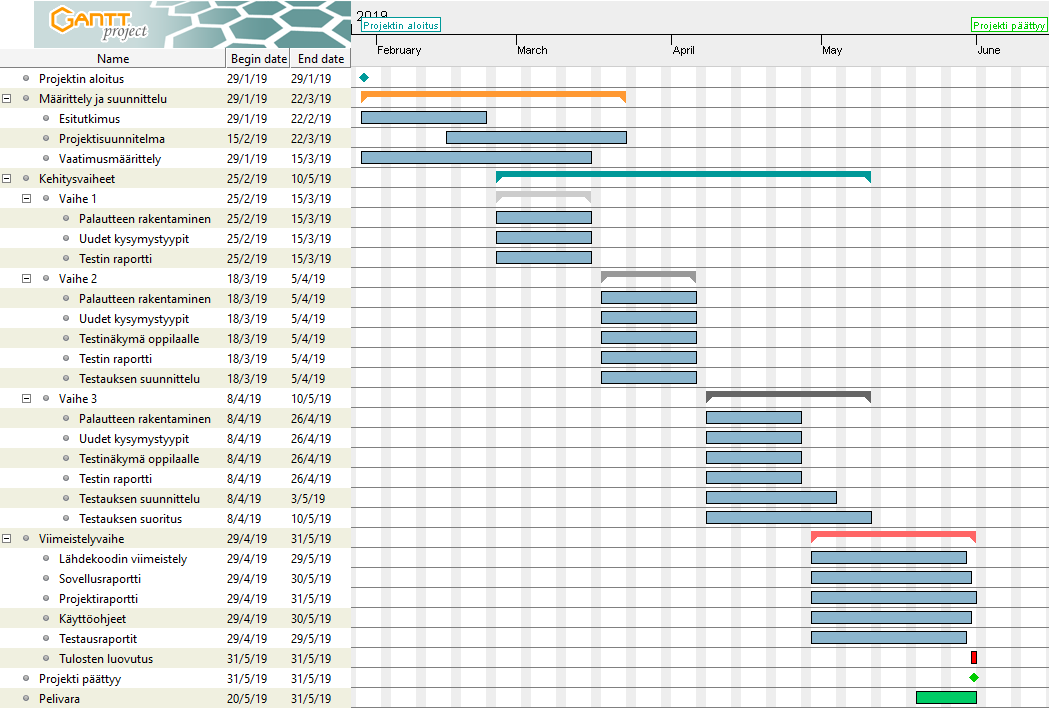Screen dimensions: 1049x708
Task: Click the bullet icon beside Pelivara
Action: coord(26,699)
